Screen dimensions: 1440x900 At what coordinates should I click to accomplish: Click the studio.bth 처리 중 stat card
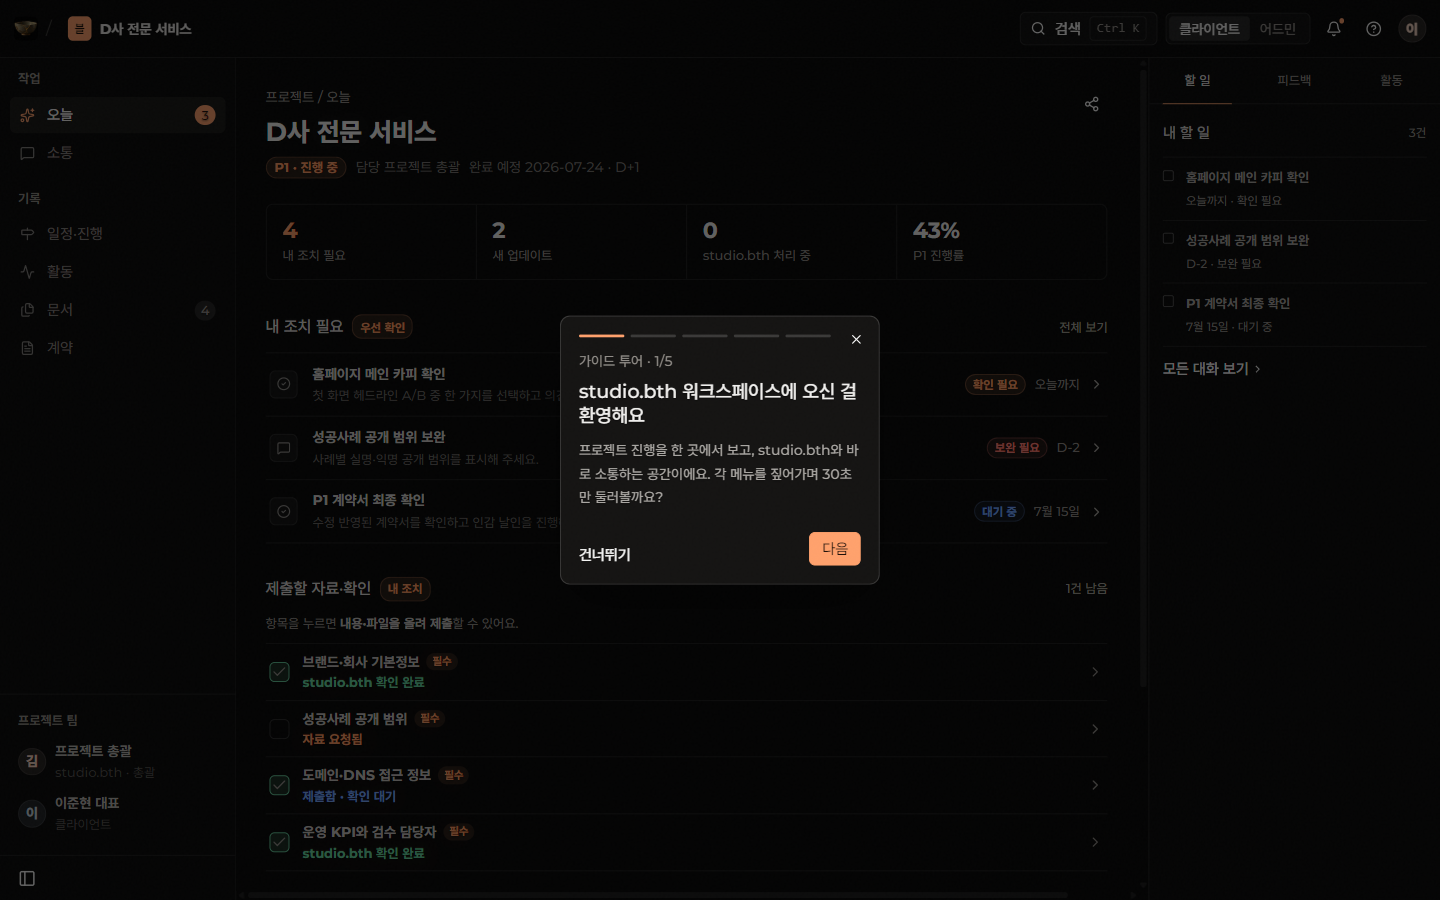792,242
